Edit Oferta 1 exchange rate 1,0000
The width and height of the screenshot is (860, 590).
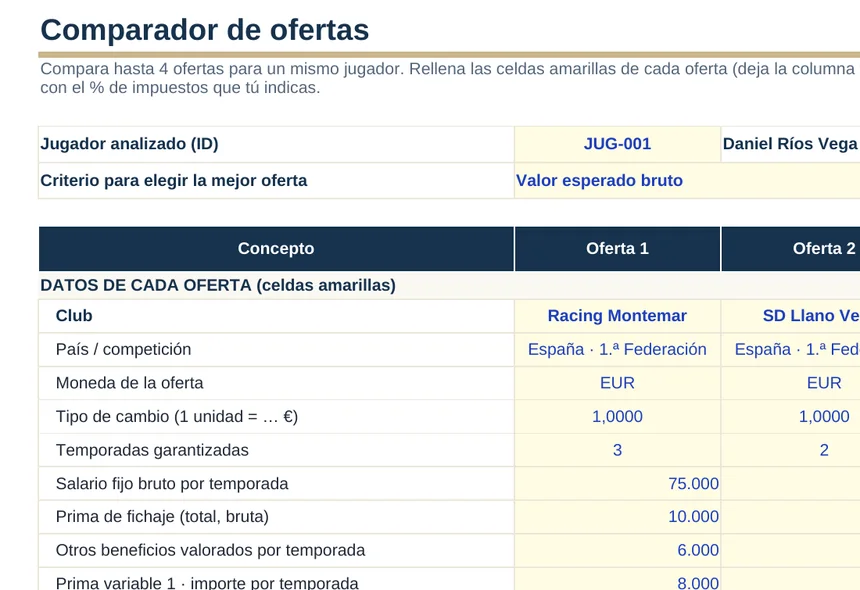(617, 417)
